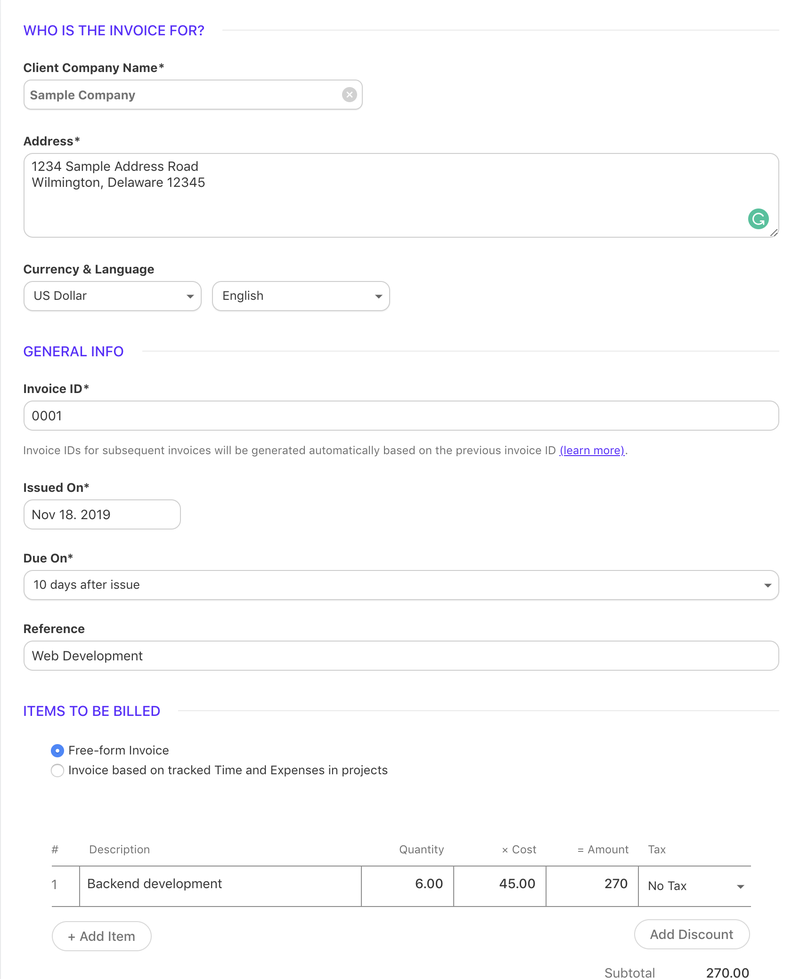
Task: Click the amount cell showing 270
Action: tap(592, 886)
